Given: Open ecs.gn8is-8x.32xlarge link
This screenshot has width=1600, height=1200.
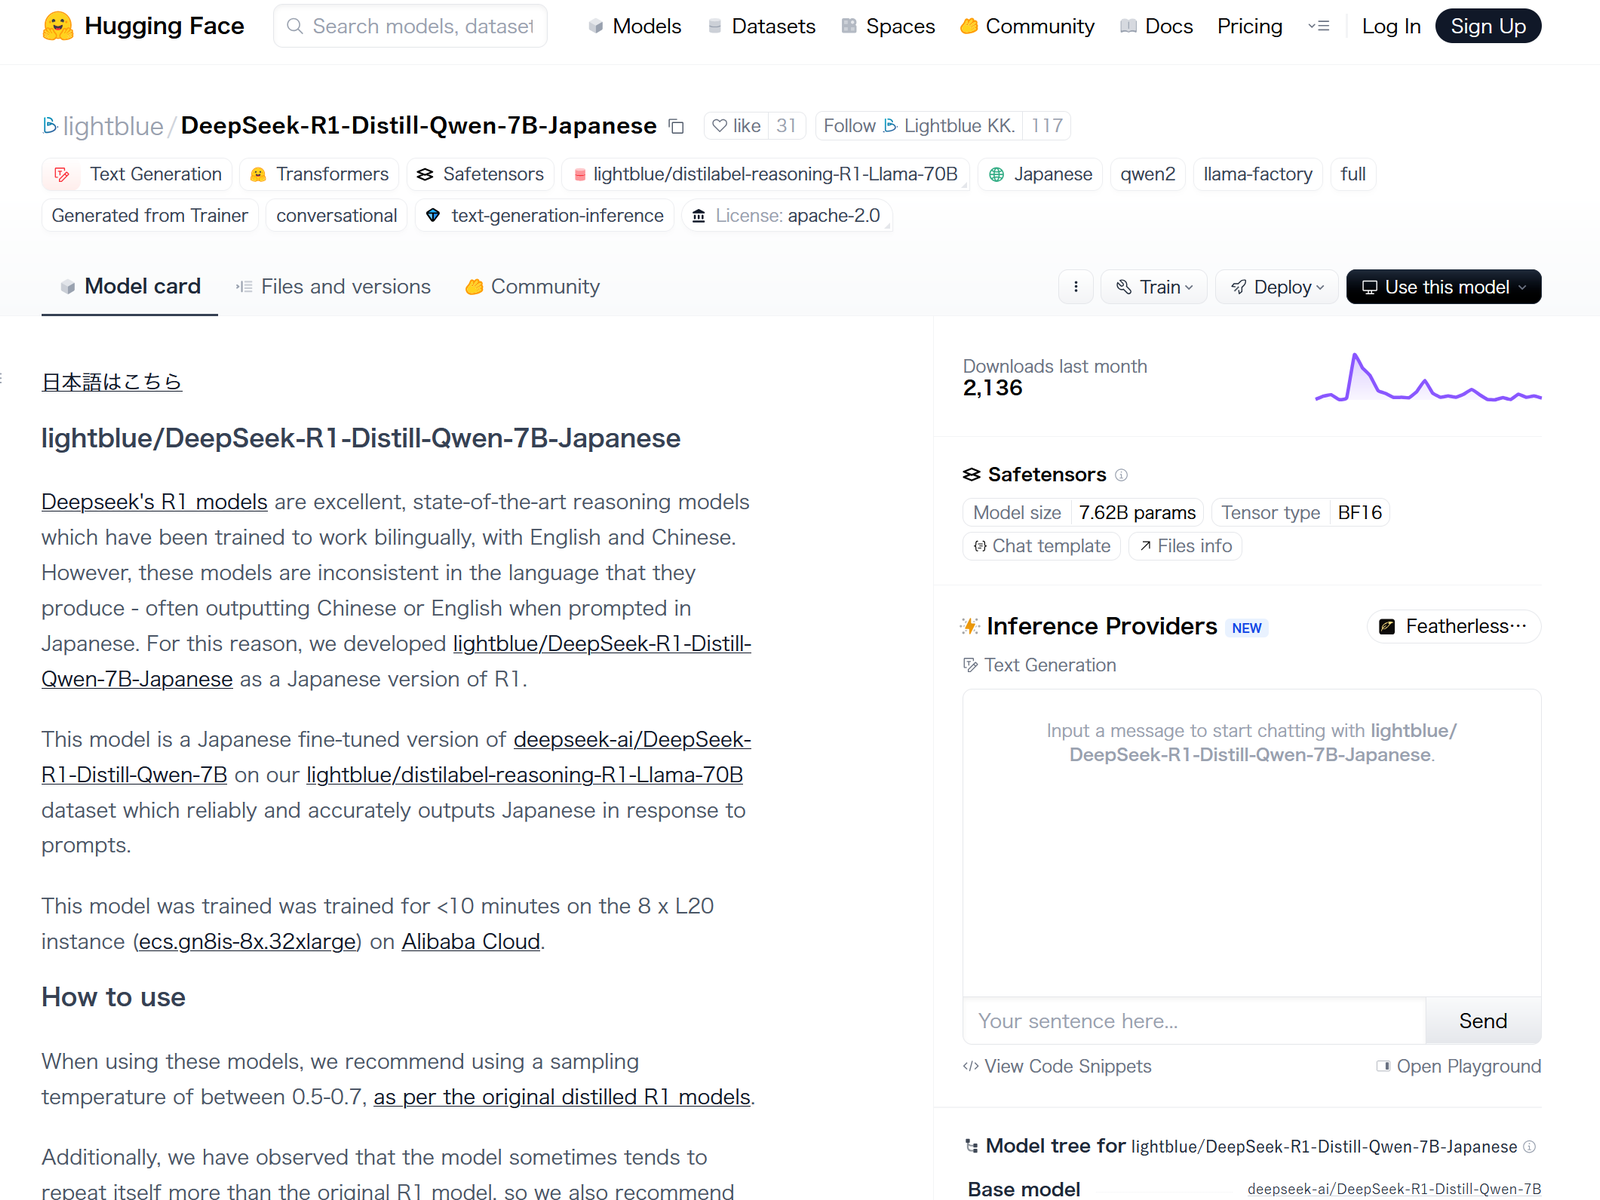Looking at the screenshot, I should (247, 942).
